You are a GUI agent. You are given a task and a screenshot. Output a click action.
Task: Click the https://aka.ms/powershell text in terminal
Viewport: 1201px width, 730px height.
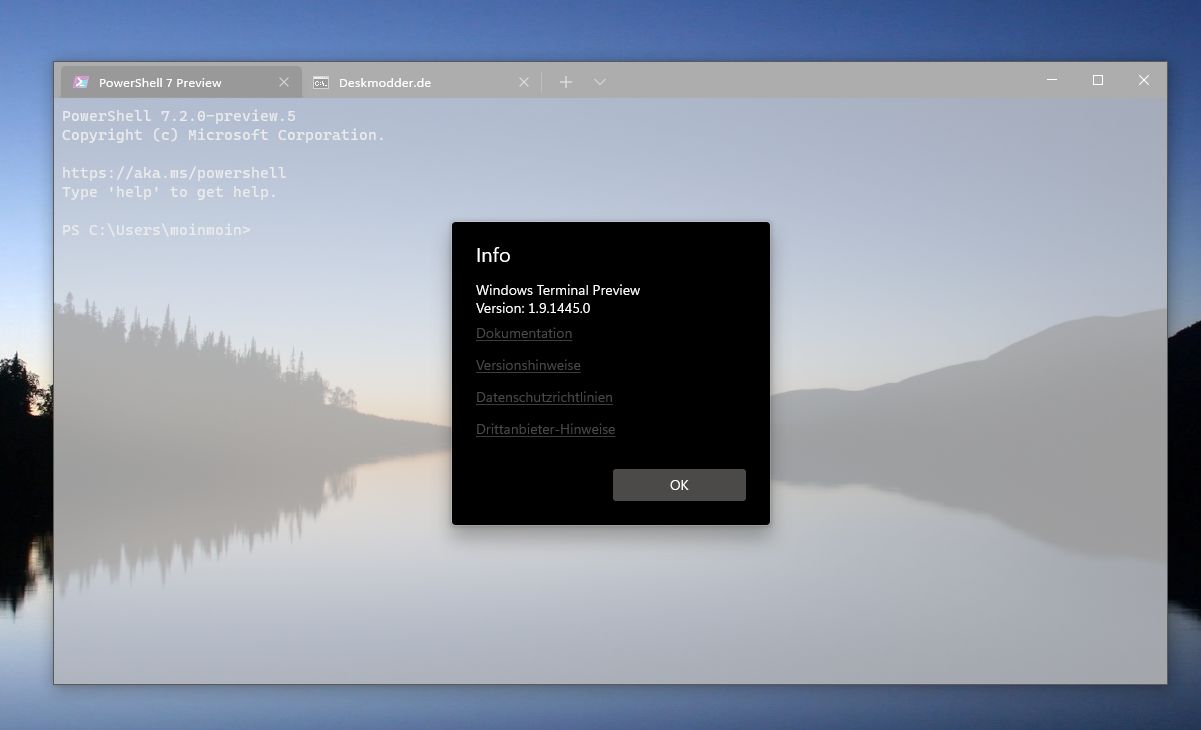tap(174, 173)
